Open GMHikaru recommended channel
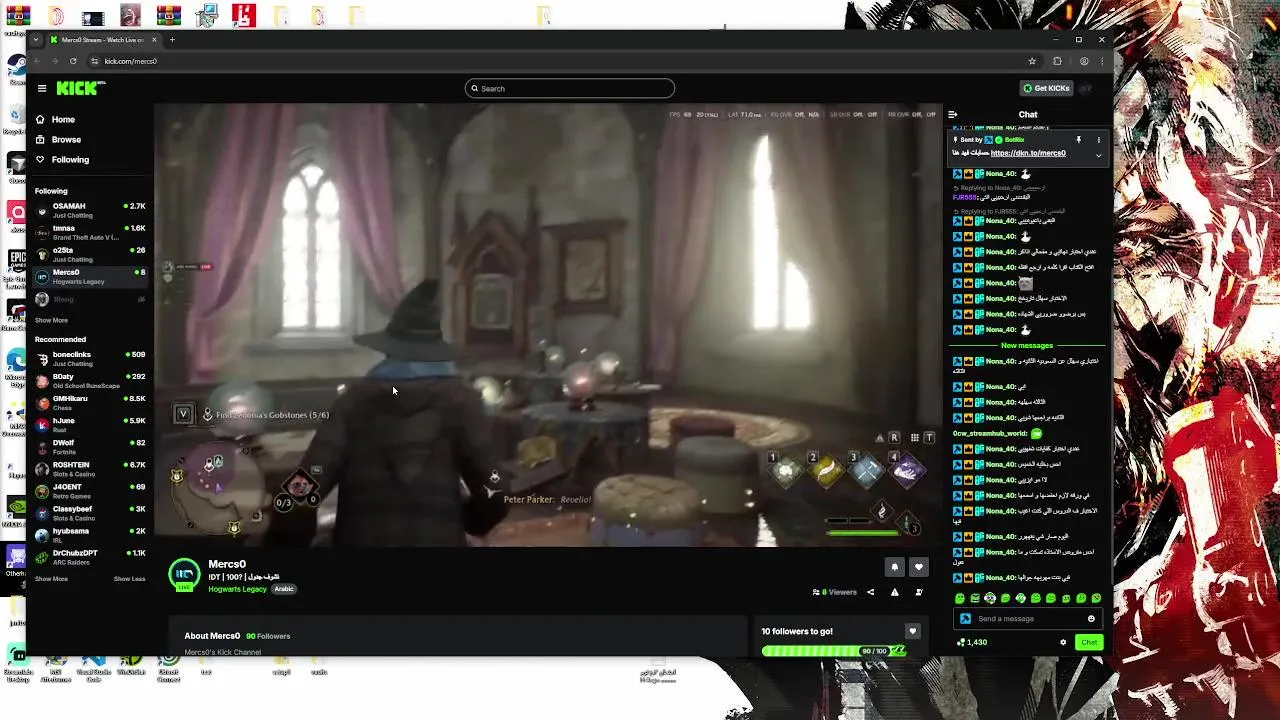 (x=90, y=402)
